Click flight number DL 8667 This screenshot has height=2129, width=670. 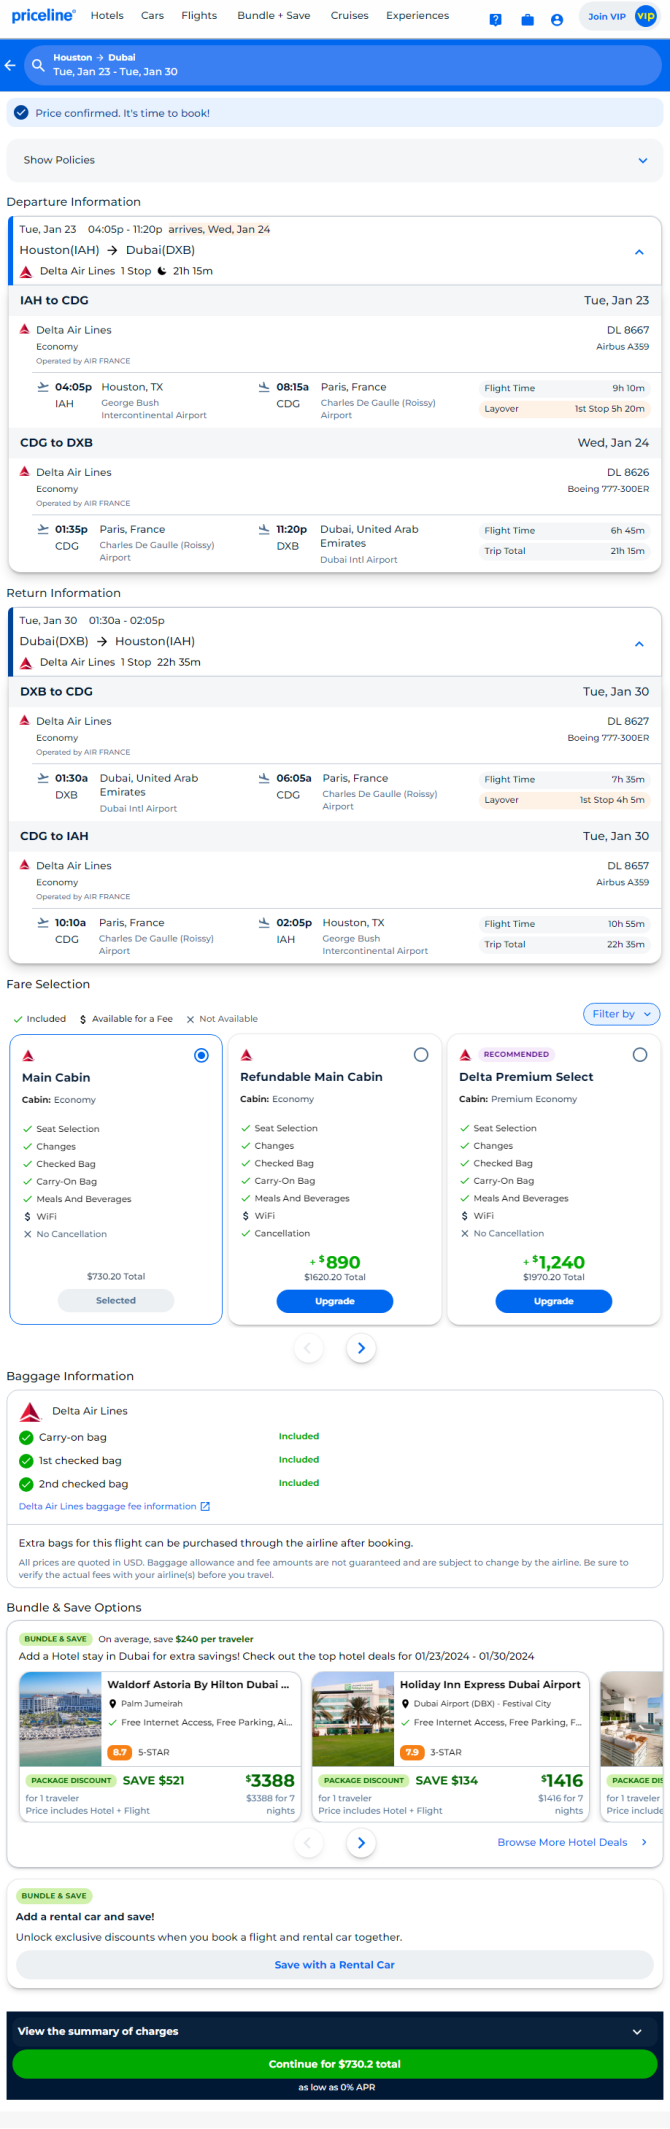[628, 330]
